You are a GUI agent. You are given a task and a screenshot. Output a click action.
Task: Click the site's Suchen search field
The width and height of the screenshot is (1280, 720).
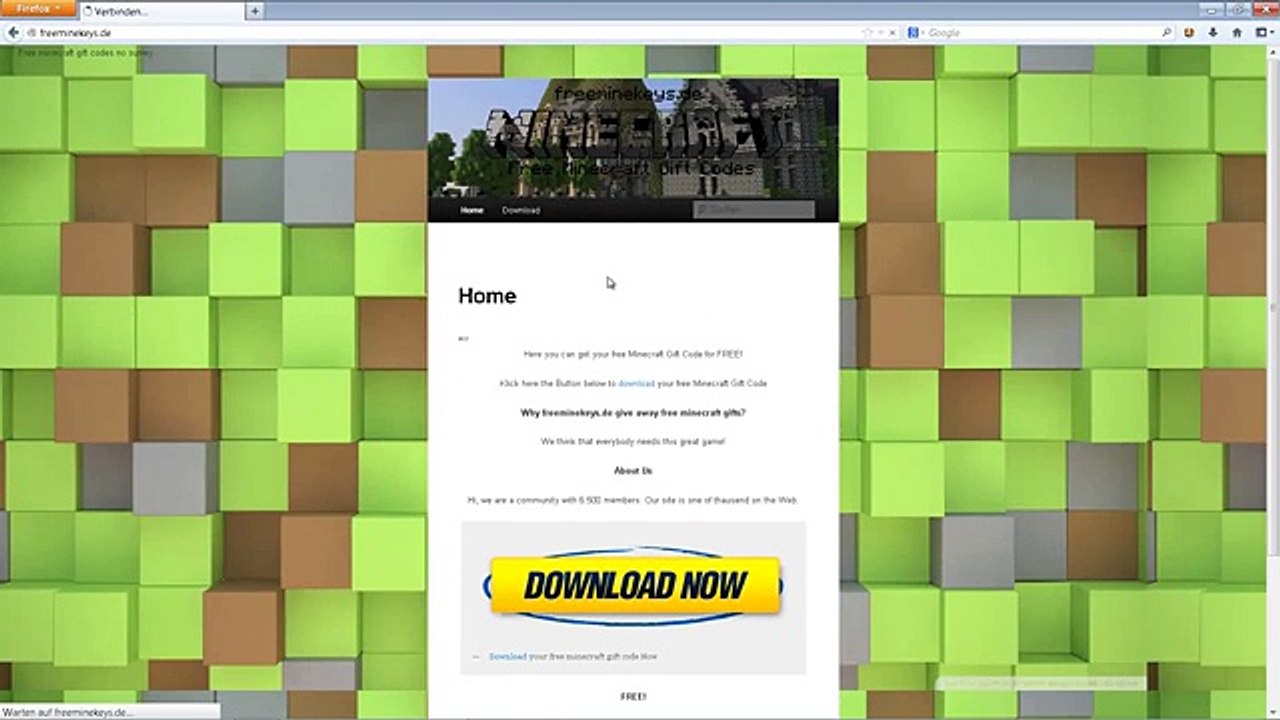(x=753, y=210)
